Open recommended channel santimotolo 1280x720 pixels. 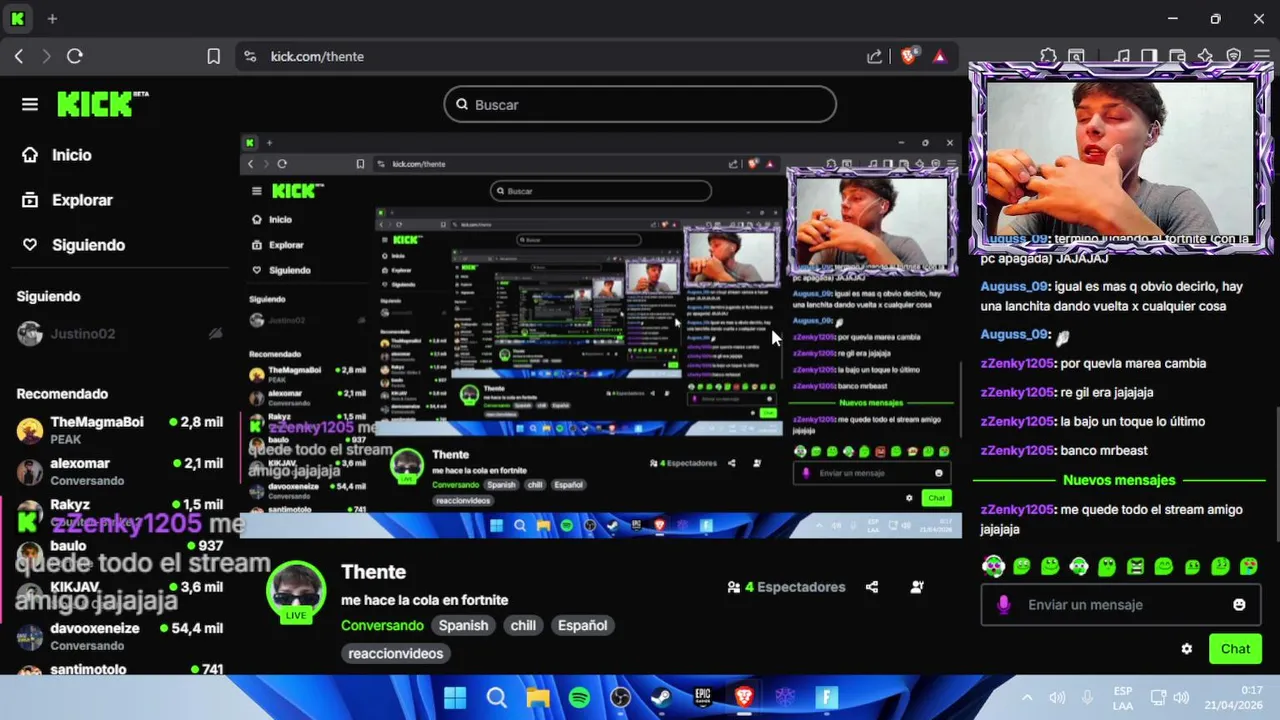click(x=120, y=669)
